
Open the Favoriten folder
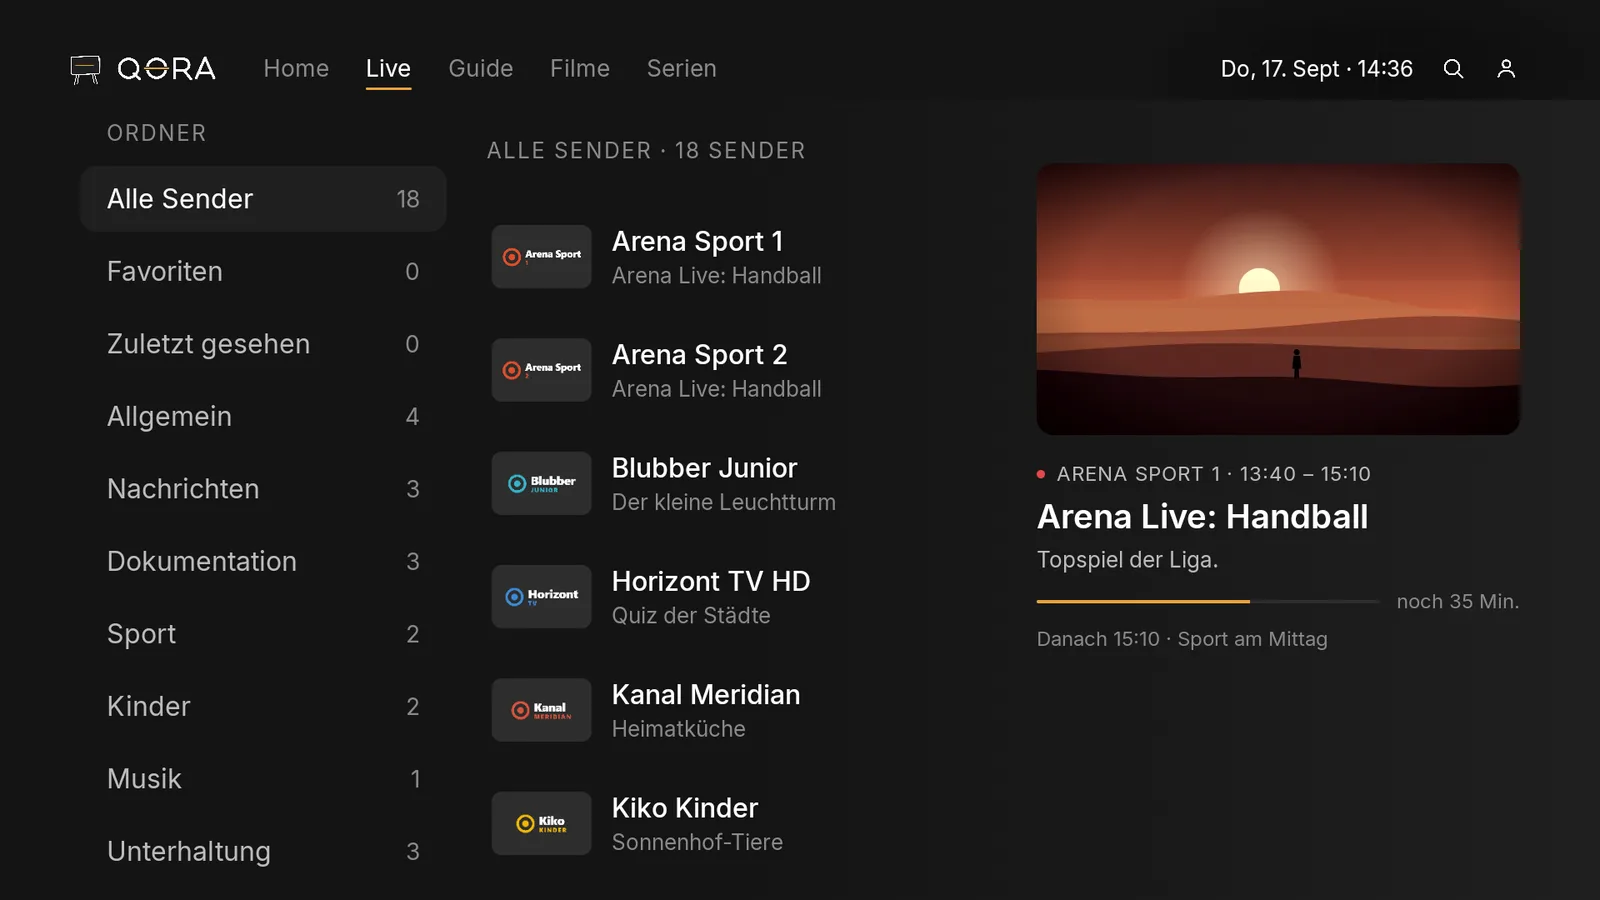263,272
